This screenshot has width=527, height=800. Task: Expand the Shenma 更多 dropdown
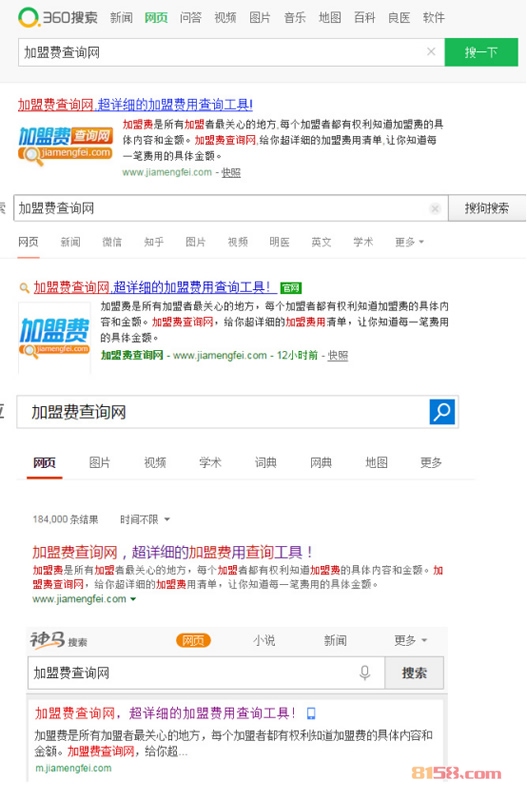pyautogui.click(x=411, y=640)
